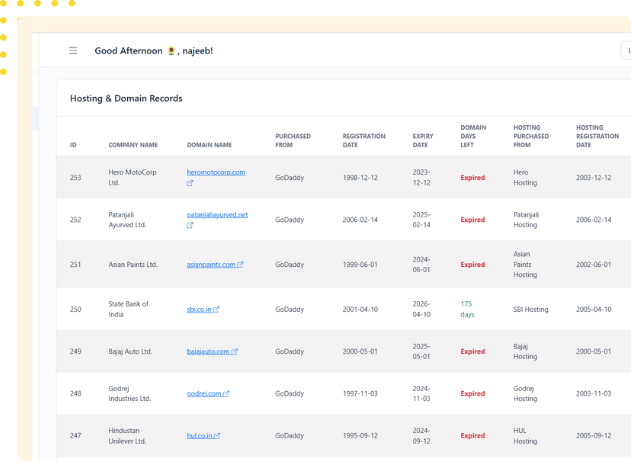The width and height of the screenshot is (631, 461).
Task: Select the State Bank of India cell
Action: click(x=128, y=309)
